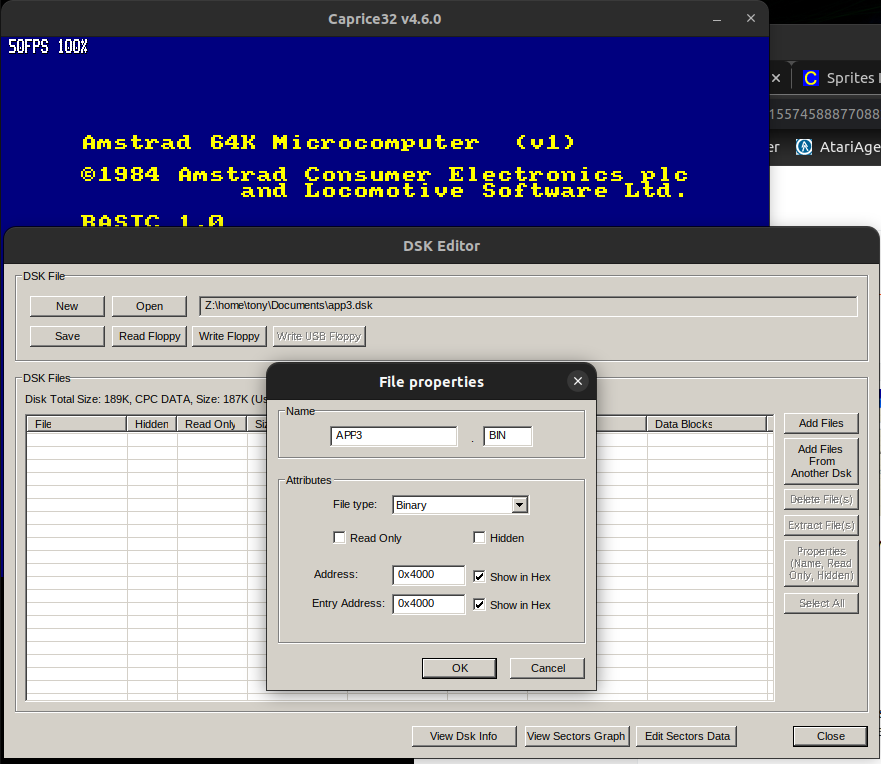
Task: Open Edit Sectors Data
Action: pyautogui.click(x=687, y=736)
